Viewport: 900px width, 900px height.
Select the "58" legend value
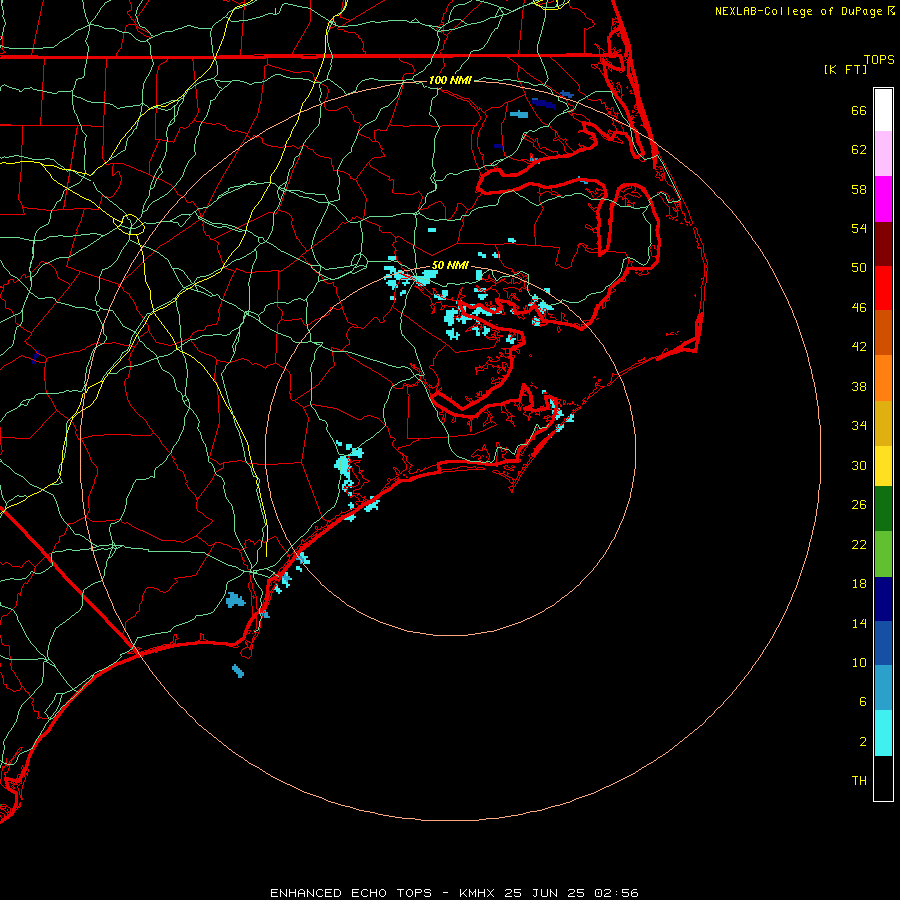[859, 189]
